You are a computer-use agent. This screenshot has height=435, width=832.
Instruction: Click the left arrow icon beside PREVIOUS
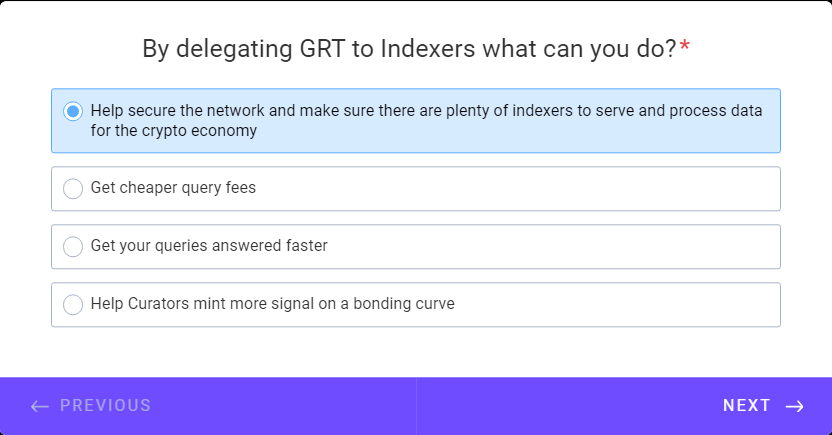point(40,406)
